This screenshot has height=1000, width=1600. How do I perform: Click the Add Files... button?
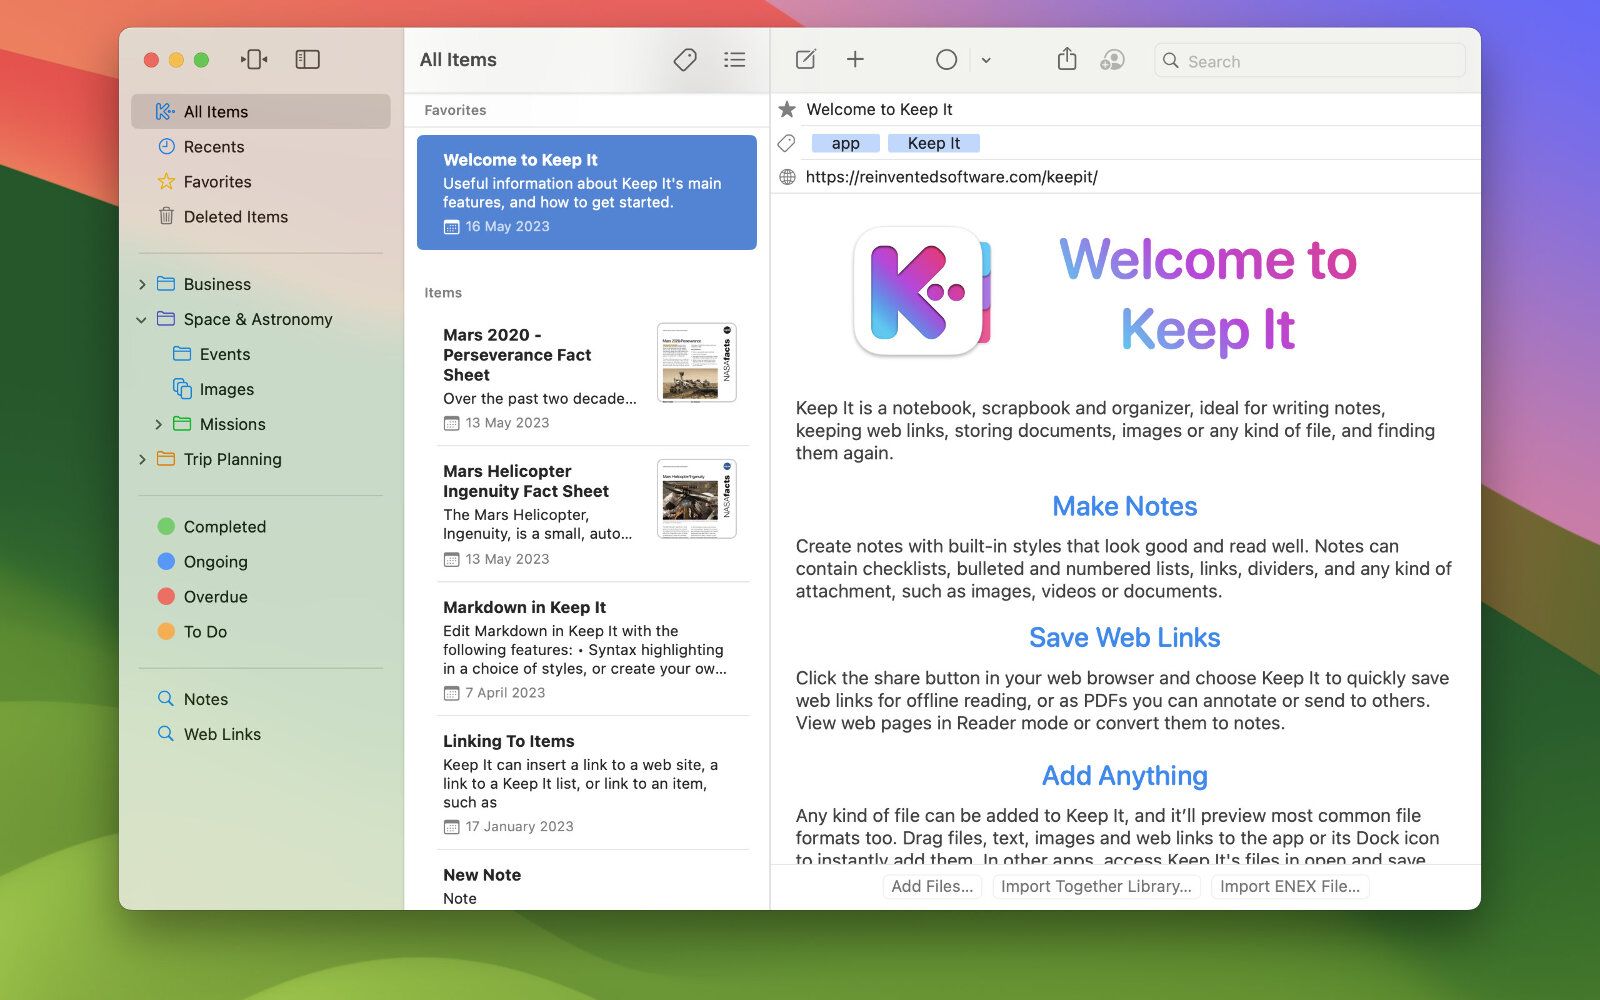(932, 887)
